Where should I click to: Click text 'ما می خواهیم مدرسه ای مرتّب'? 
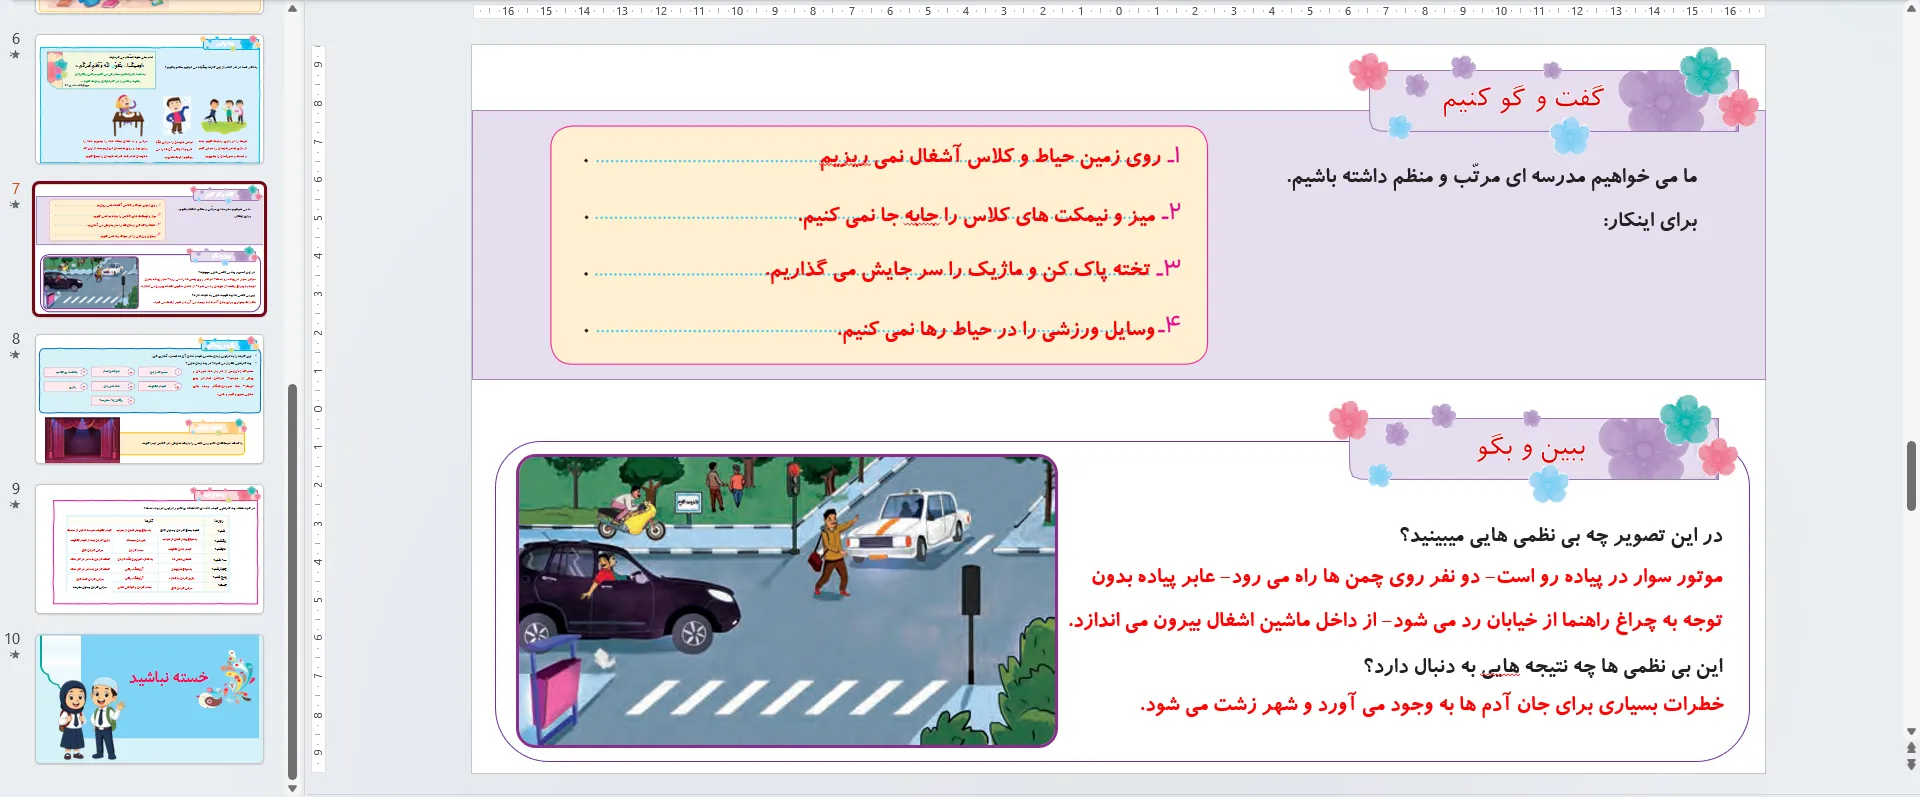click(x=1491, y=177)
